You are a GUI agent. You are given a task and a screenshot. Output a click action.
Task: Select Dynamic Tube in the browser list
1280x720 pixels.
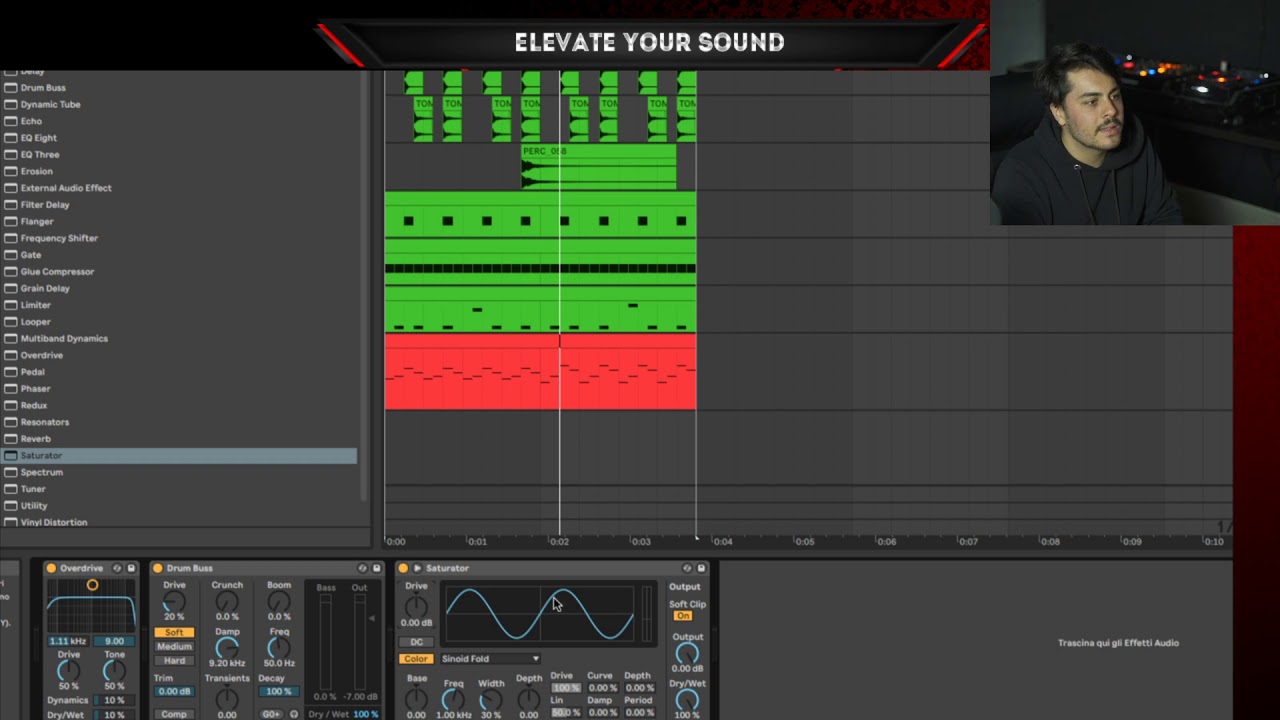tap(179, 105)
